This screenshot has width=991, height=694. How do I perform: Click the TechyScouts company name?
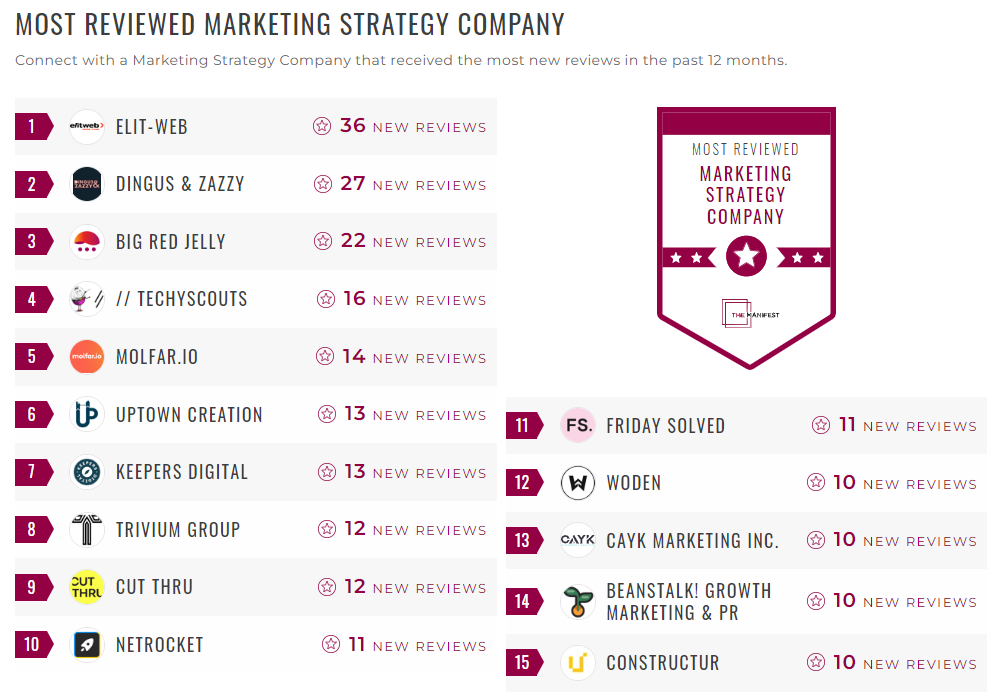[x=182, y=298]
